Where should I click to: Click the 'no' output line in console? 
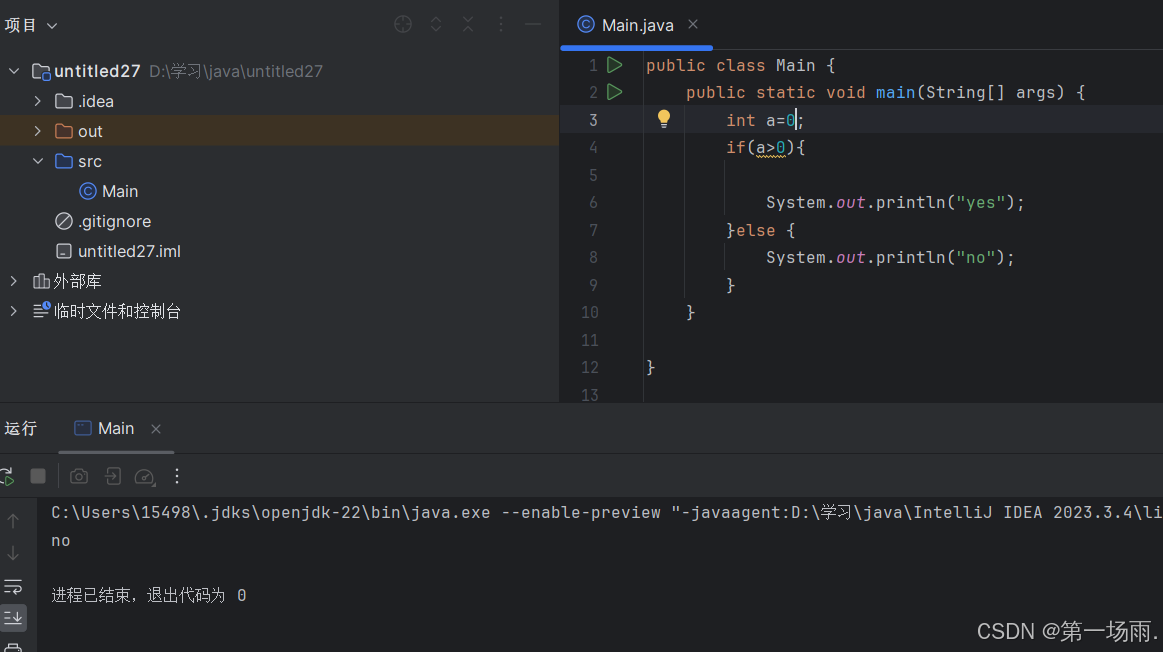pos(61,541)
